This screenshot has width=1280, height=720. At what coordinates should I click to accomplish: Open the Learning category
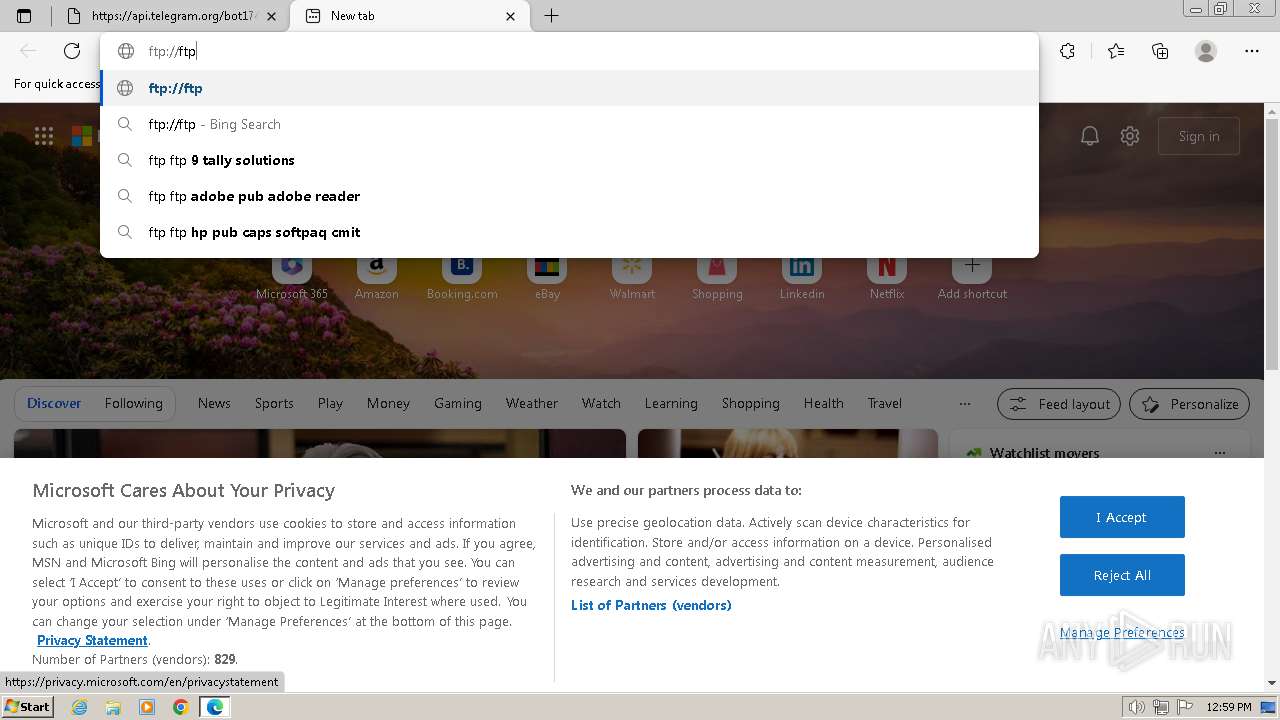point(671,403)
